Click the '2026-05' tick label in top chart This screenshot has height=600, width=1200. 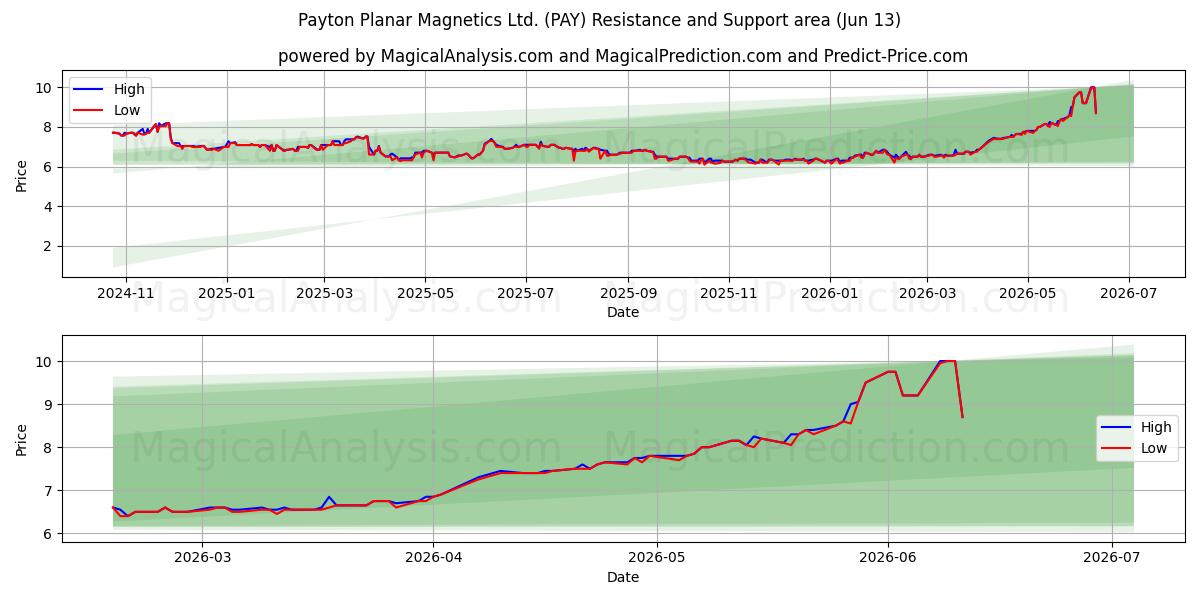coord(1028,294)
